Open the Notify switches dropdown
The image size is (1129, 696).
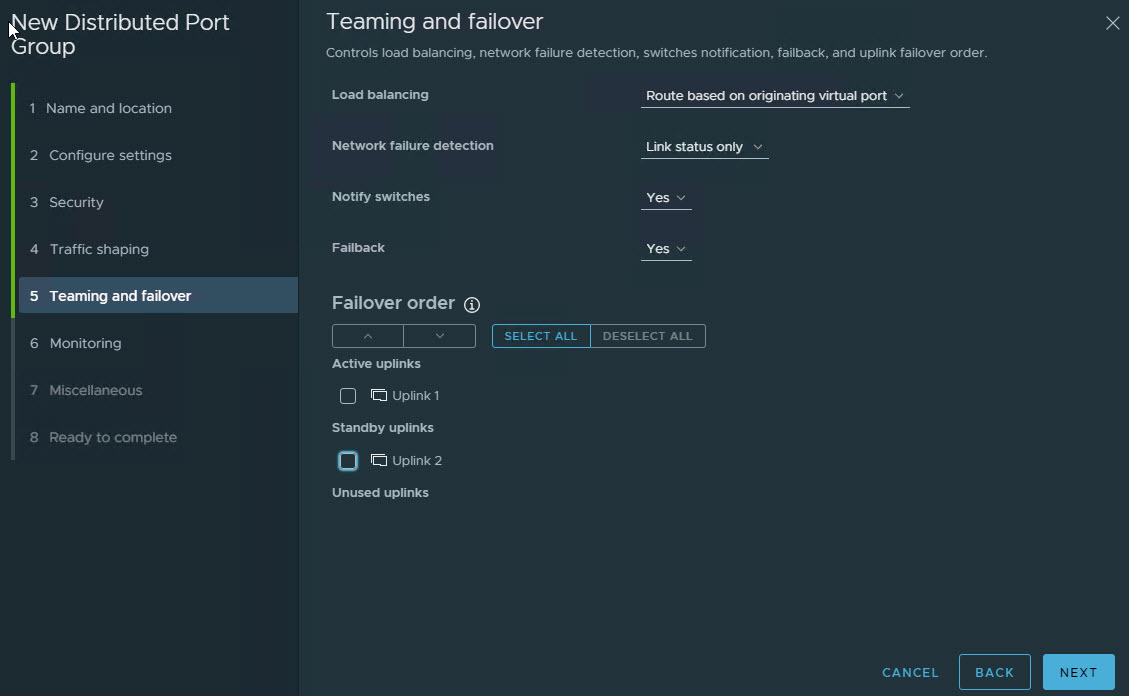[666, 198]
